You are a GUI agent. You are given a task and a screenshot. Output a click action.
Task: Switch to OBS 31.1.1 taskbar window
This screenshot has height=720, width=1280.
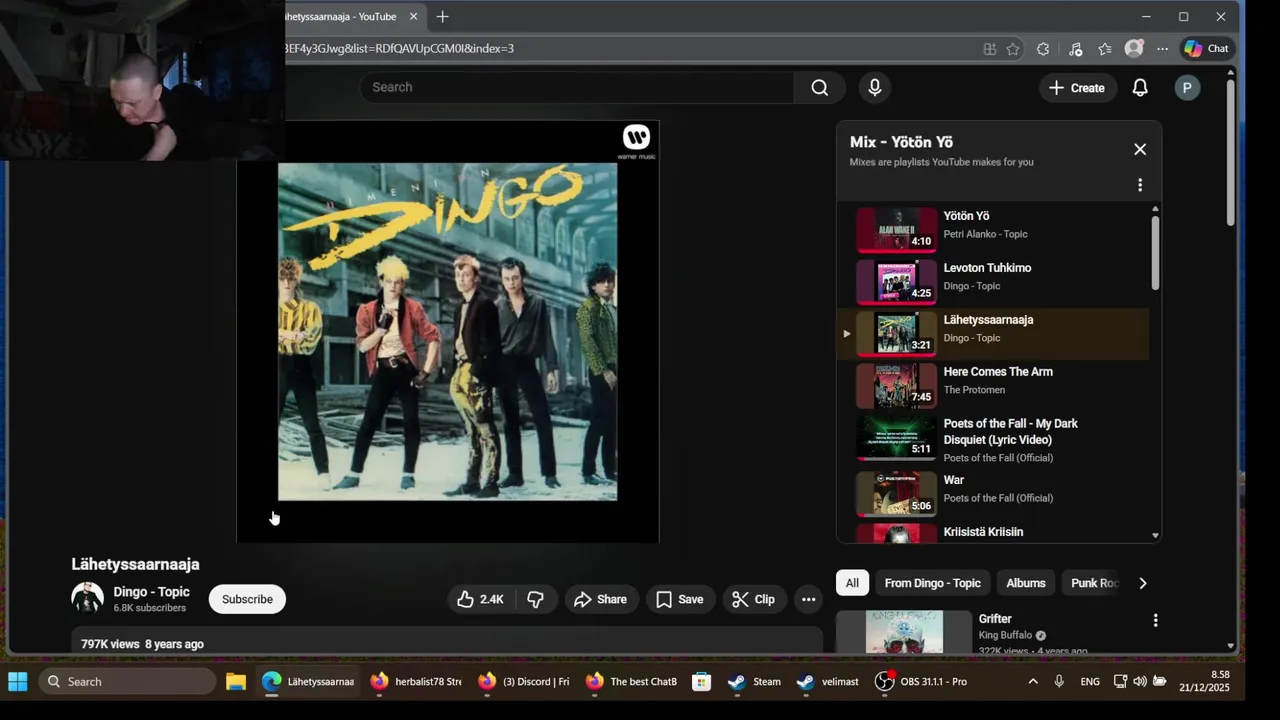[x=921, y=681]
